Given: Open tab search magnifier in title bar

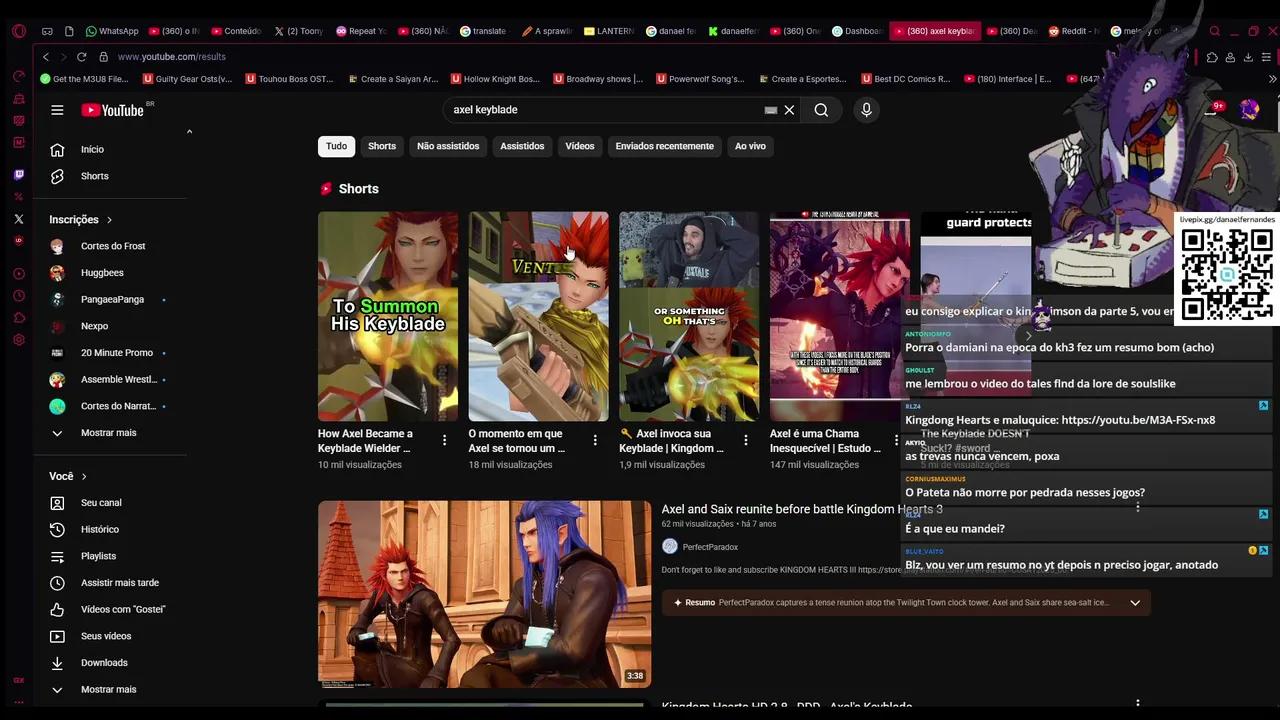Looking at the screenshot, I should tap(1214, 31).
